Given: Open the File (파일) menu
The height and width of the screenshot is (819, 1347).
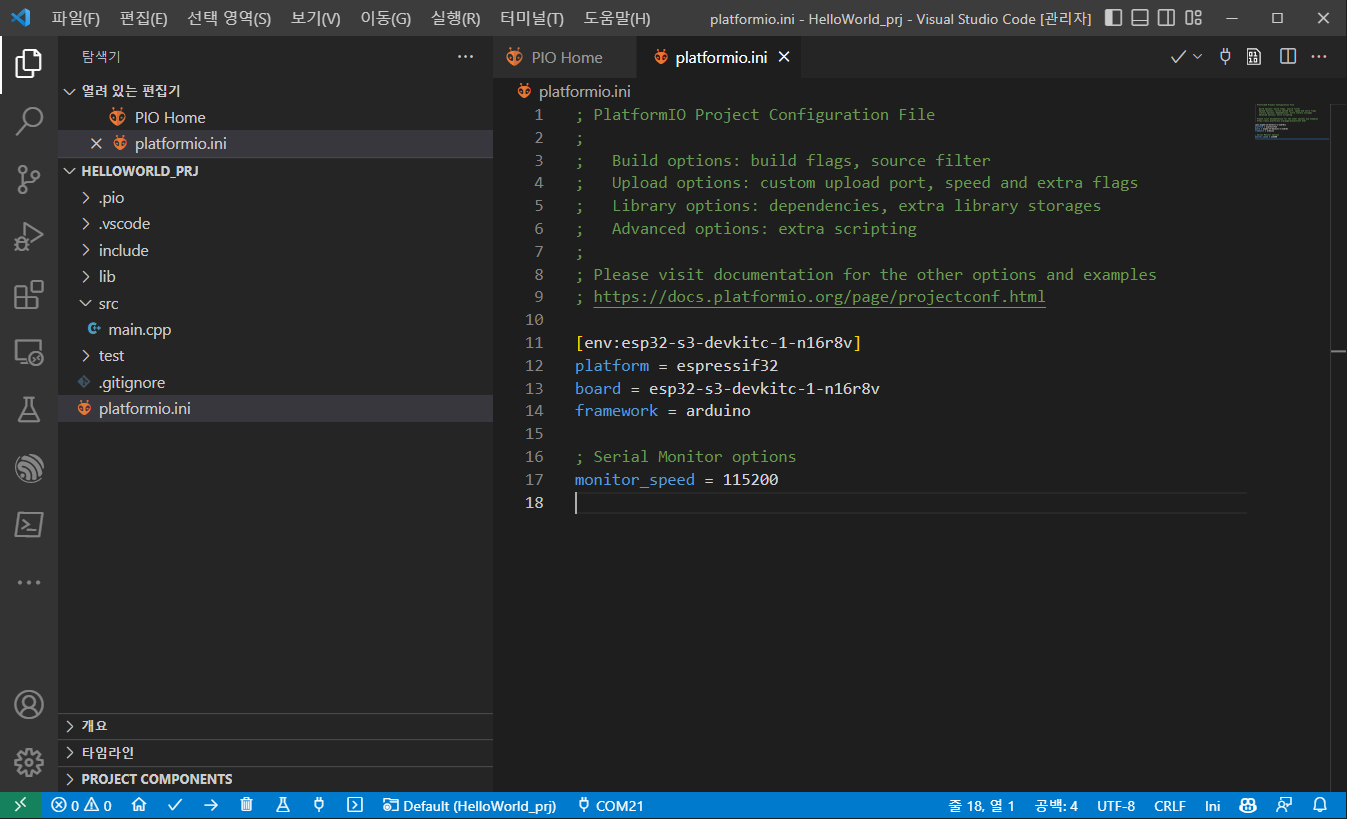Looking at the screenshot, I should tap(76, 18).
